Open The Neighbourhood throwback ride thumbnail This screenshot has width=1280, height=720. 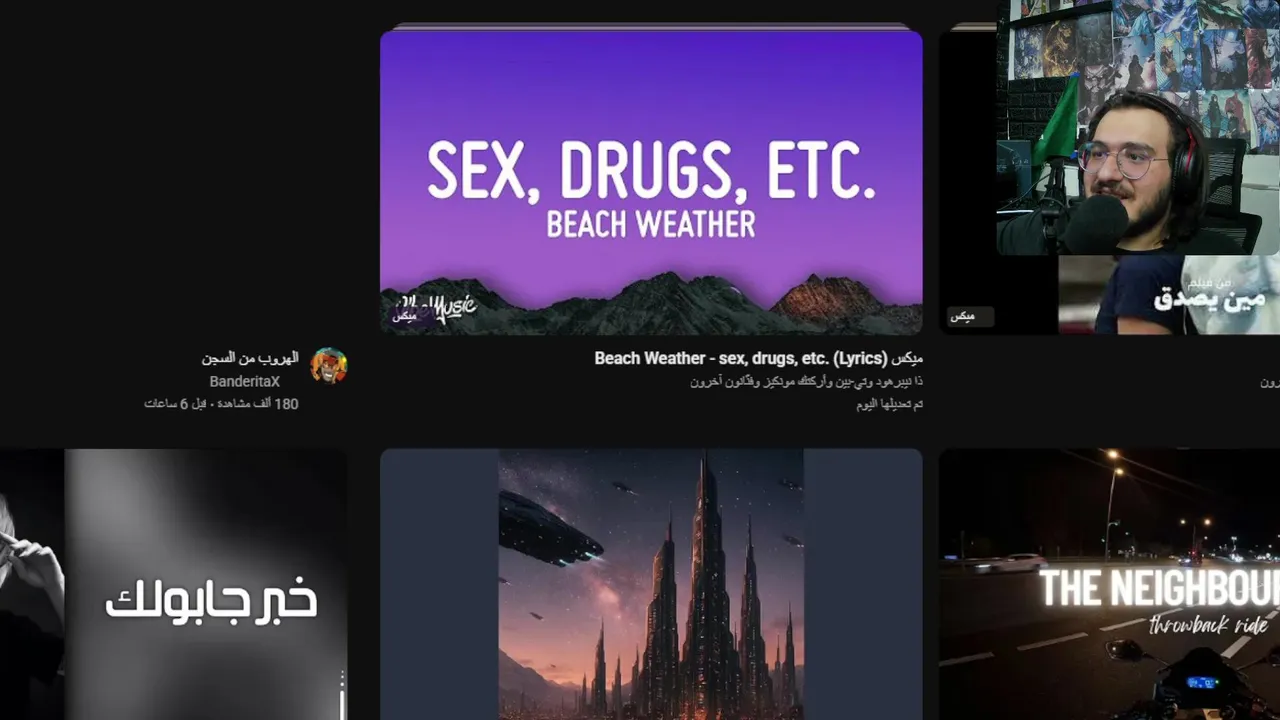point(1110,584)
